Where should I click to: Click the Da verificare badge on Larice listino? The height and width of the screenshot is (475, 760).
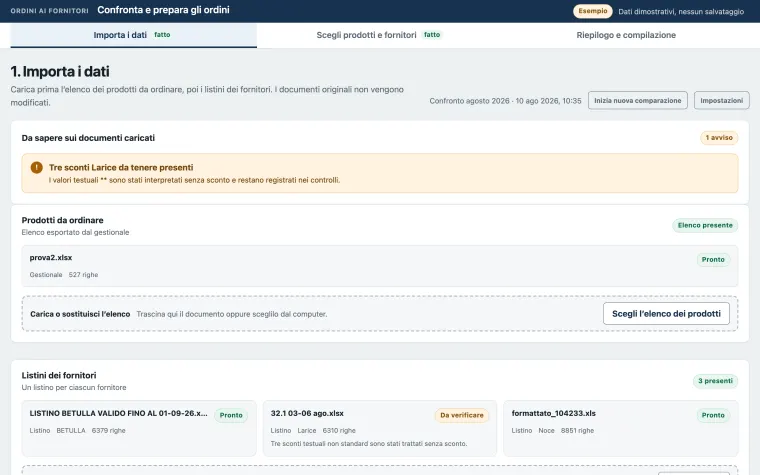pyautogui.click(x=461, y=415)
